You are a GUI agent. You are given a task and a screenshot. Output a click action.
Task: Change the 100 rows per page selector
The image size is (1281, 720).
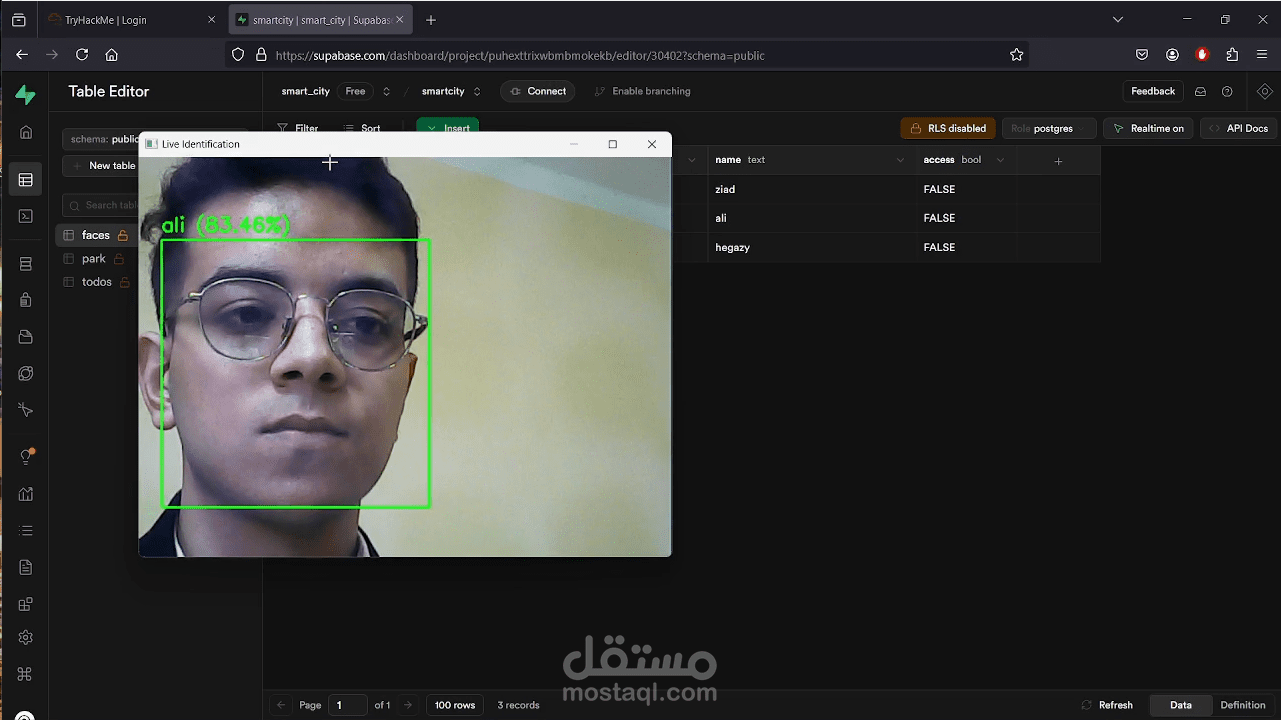[x=455, y=705]
